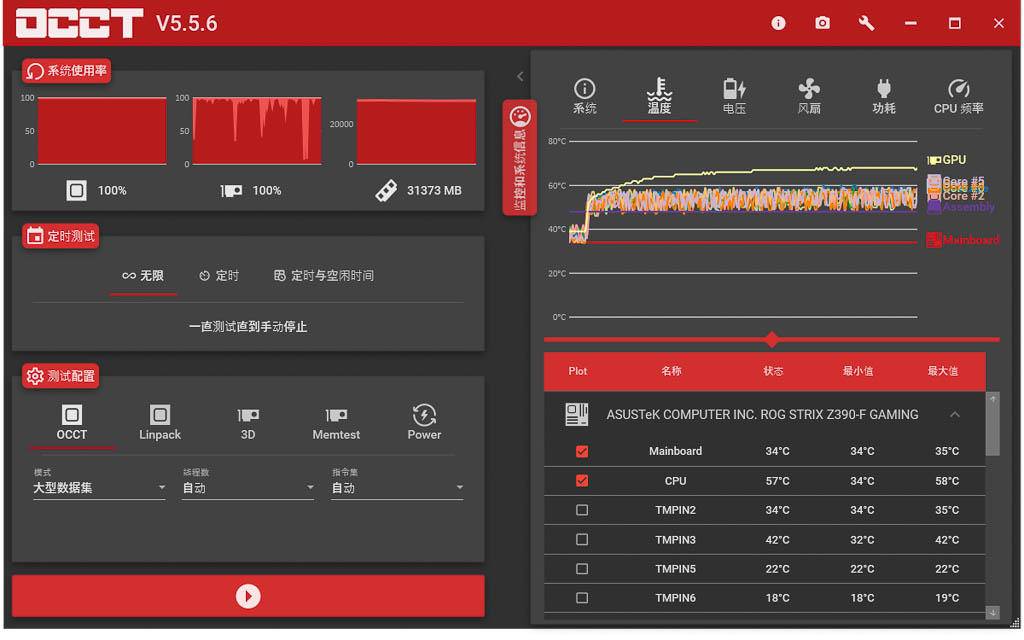Start the test with play button

(248, 596)
